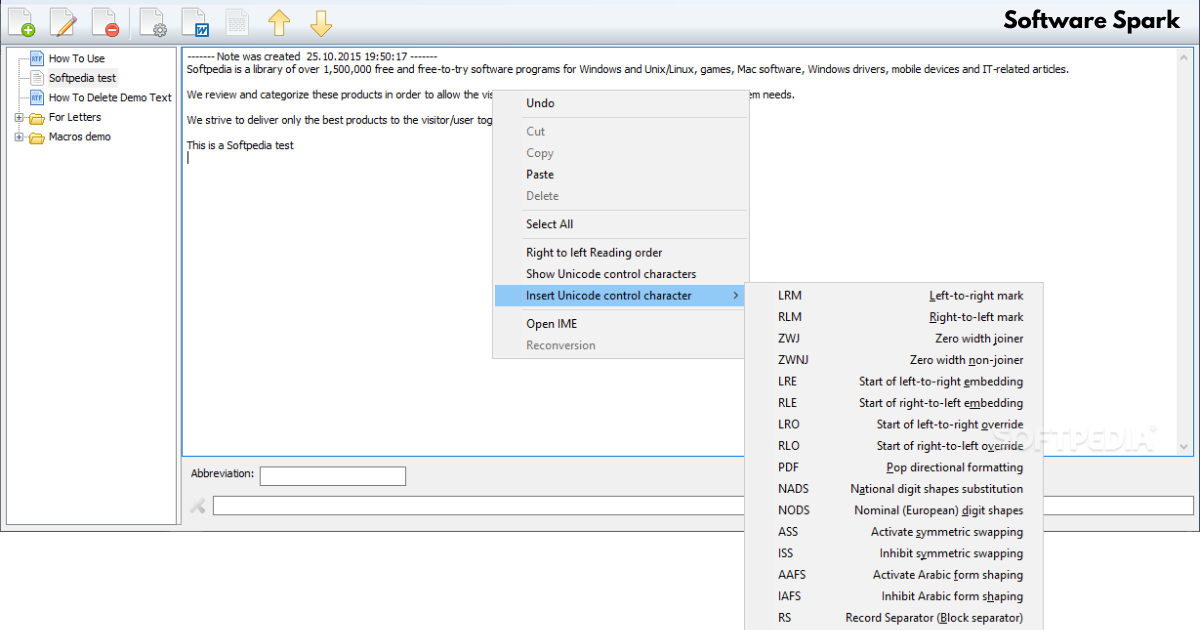Viewport: 1200px width, 630px height.
Task: Insert RLM Right-to-left mark
Action: pyautogui.click(x=894, y=317)
